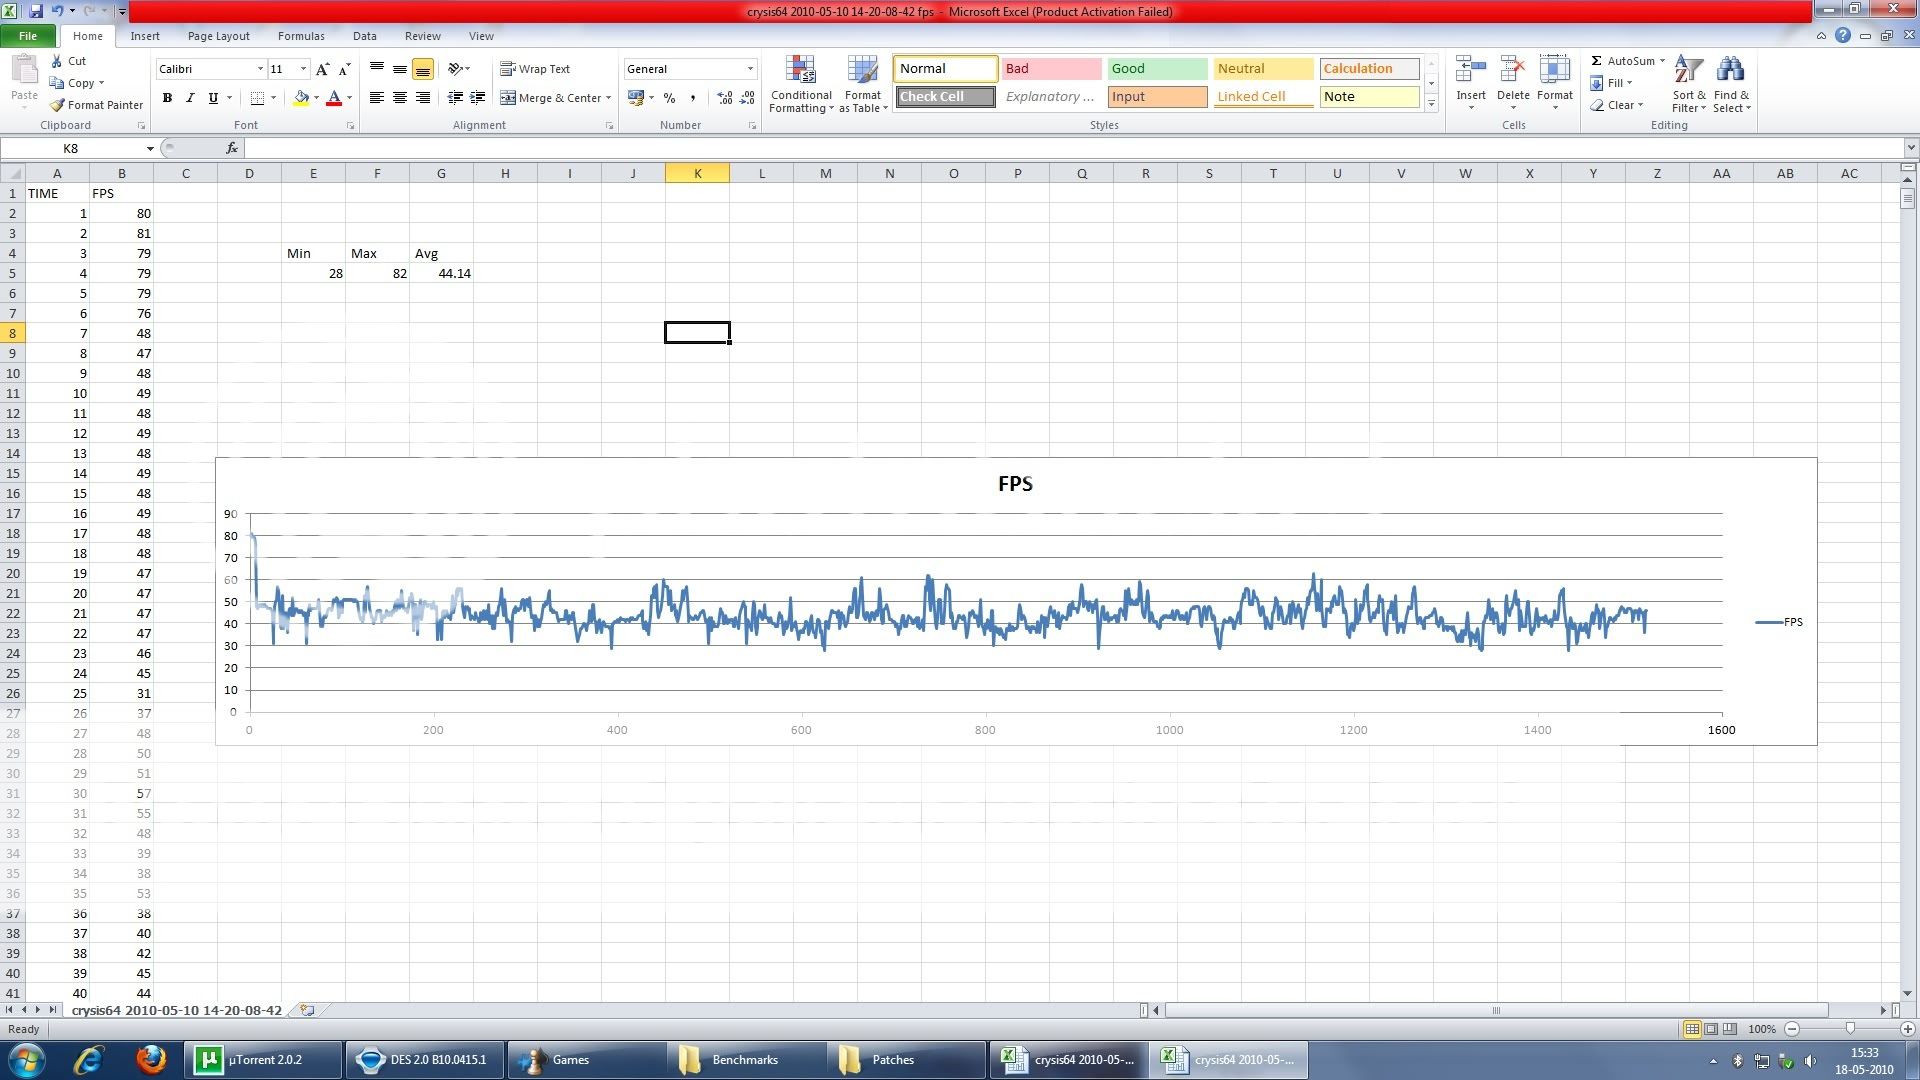This screenshot has height=1080, width=1920.
Task: Apply the Good cell style
Action: [x=1157, y=69]
